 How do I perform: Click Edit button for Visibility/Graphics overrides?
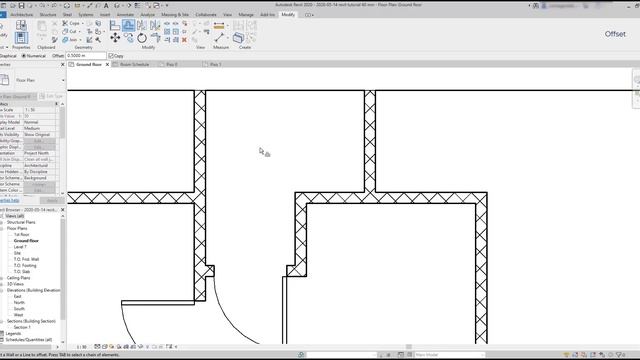pos(39,141)
